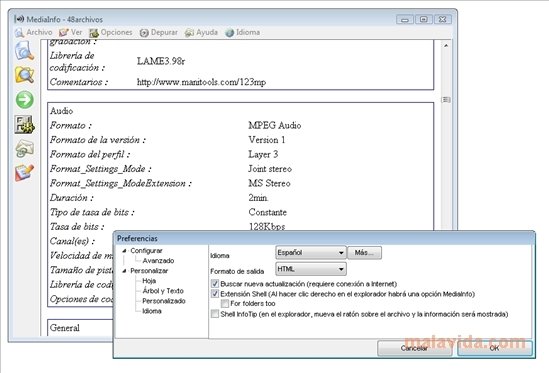Select Personalizado tree item
549x373 pixels.
click(x=164, y=301)
